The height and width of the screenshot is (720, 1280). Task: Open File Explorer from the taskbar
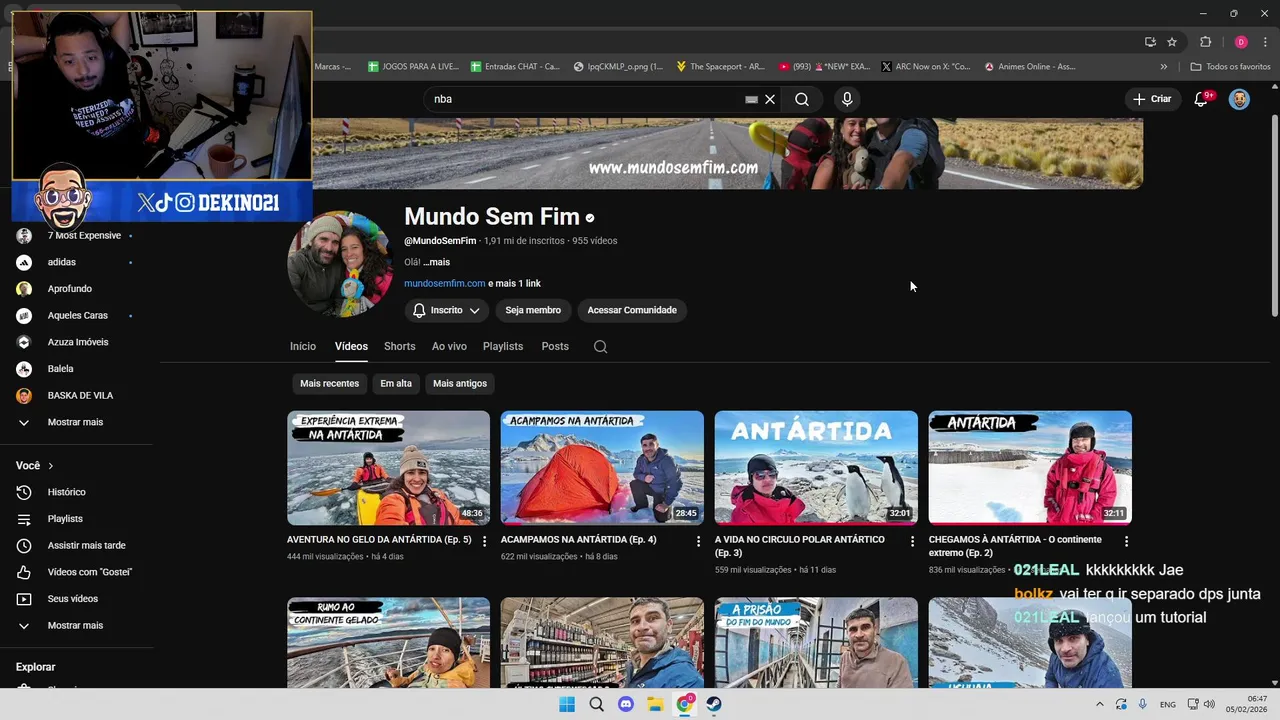point(655,704)
